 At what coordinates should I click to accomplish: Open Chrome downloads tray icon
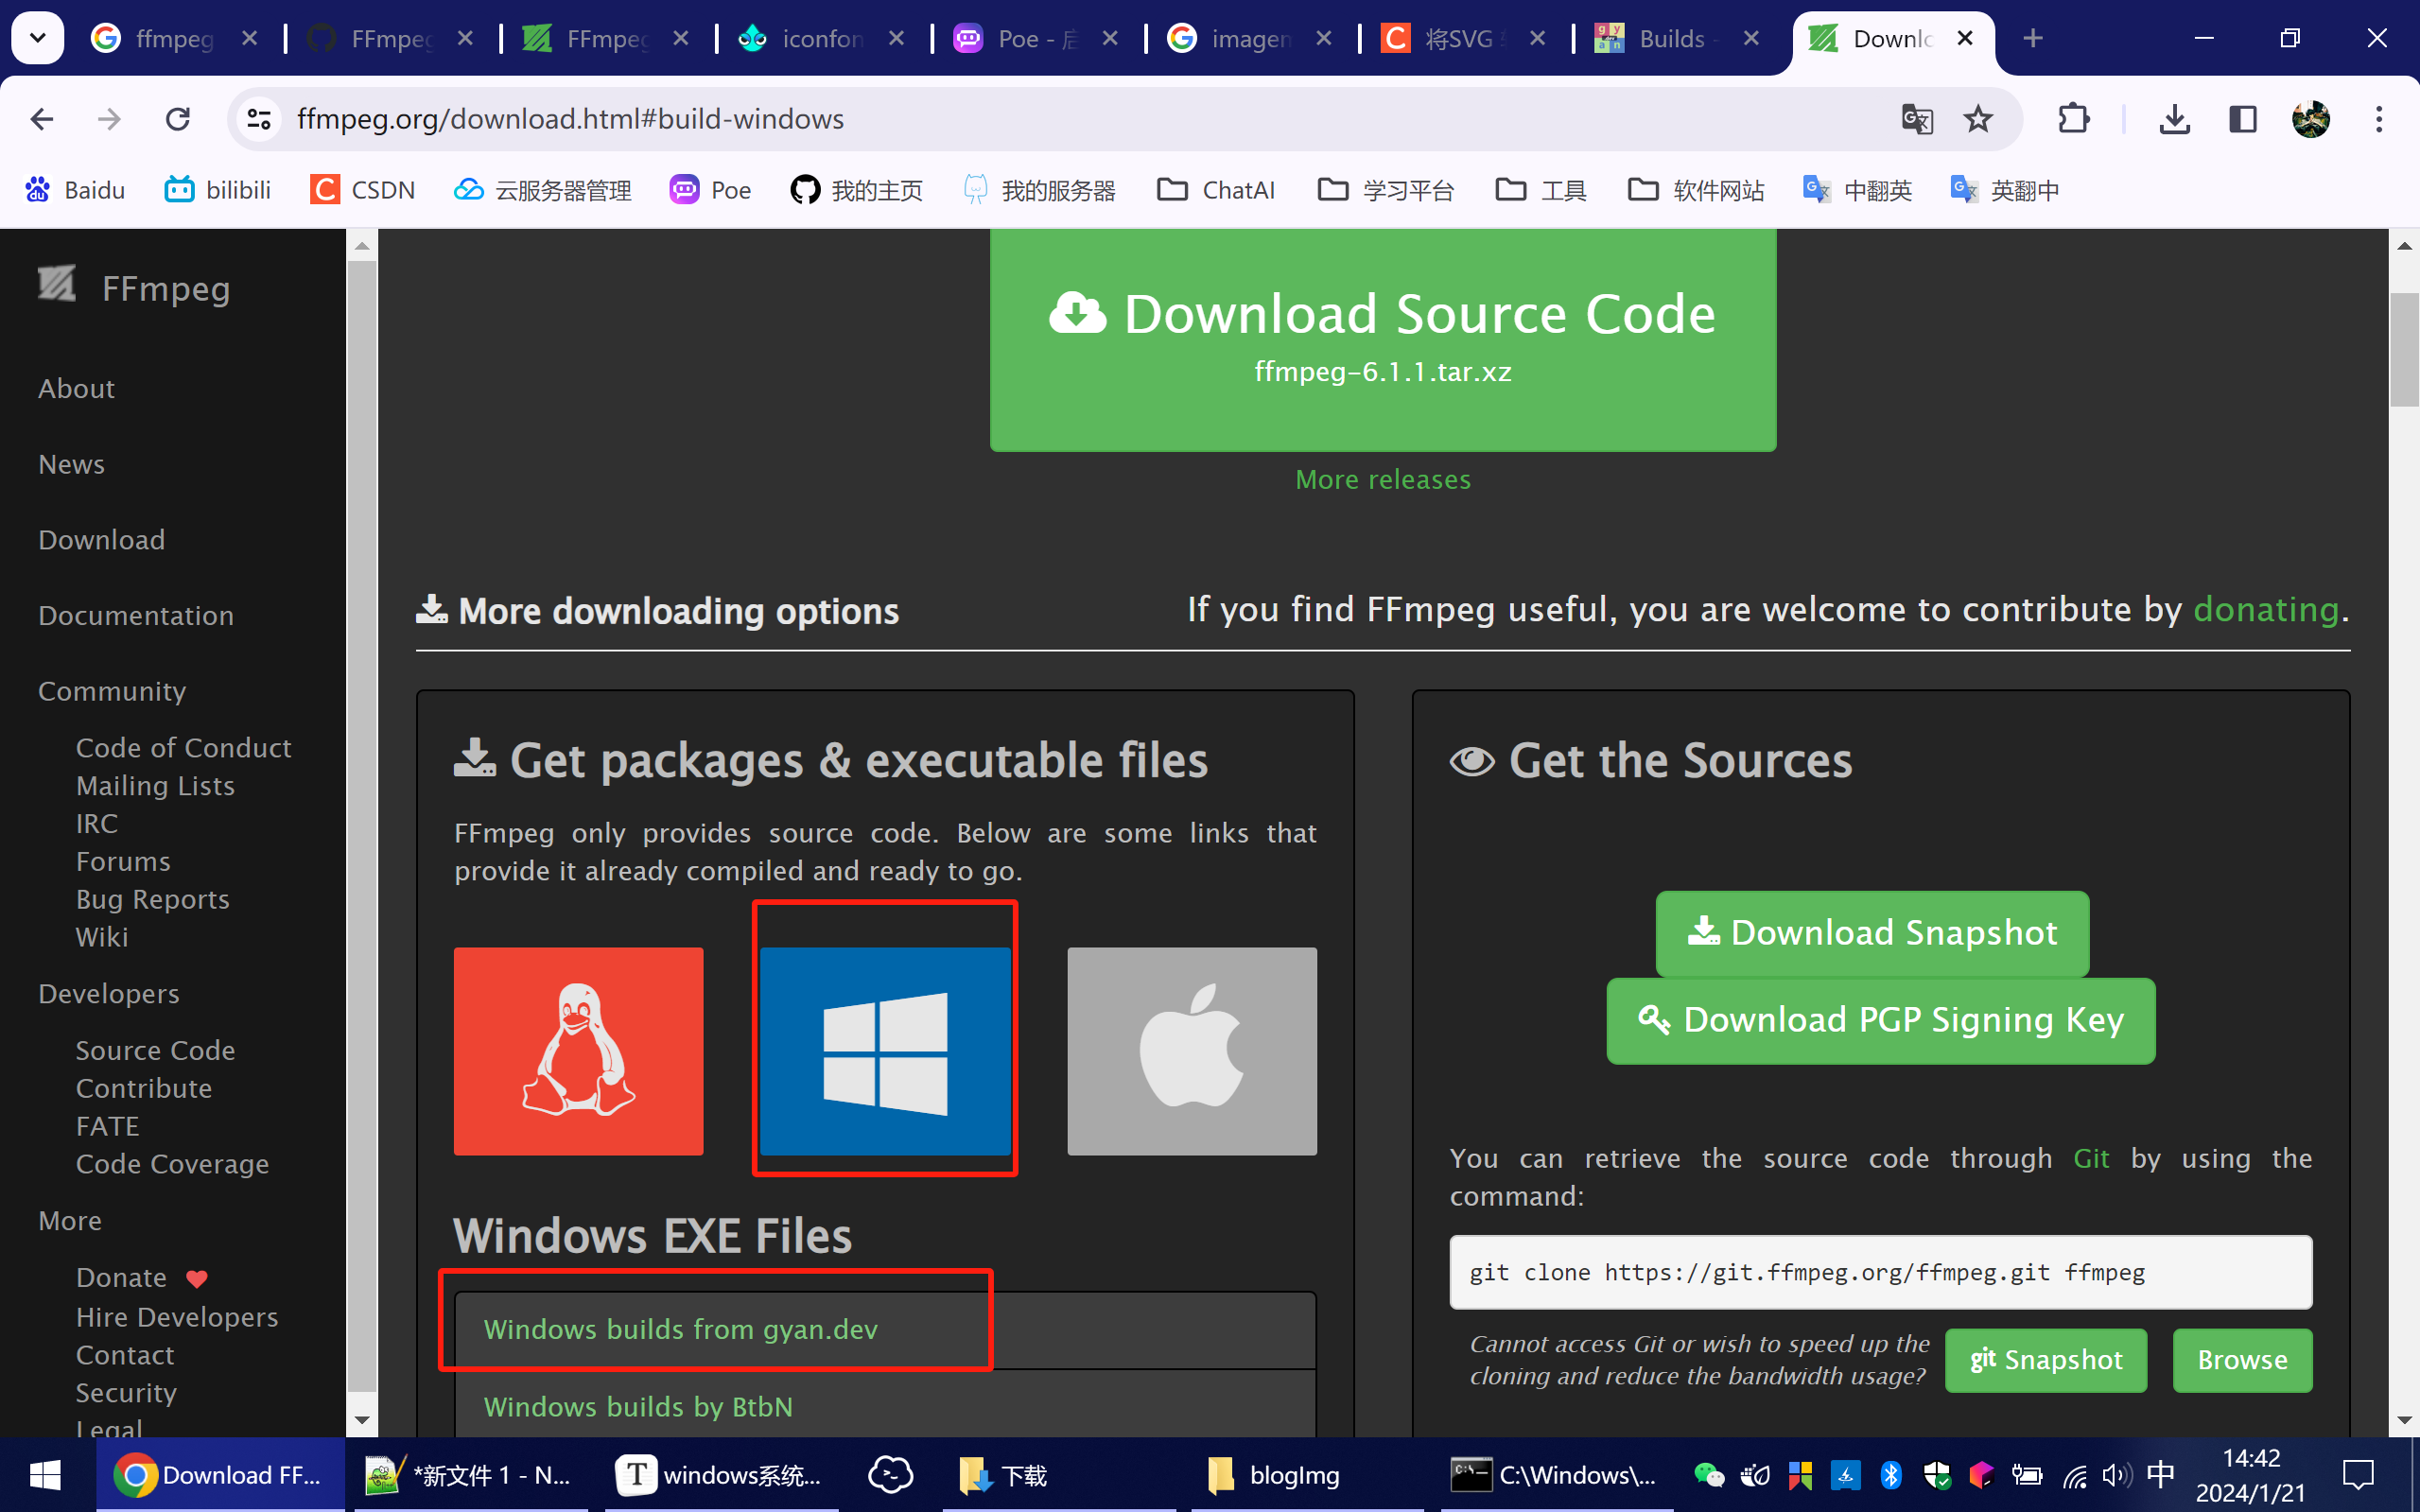coord(2174,119)
